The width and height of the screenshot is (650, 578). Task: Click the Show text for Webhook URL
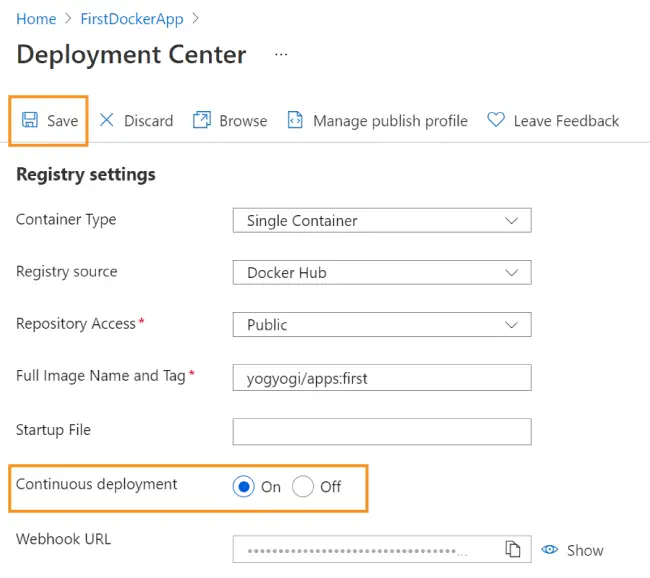click(585, 550)
